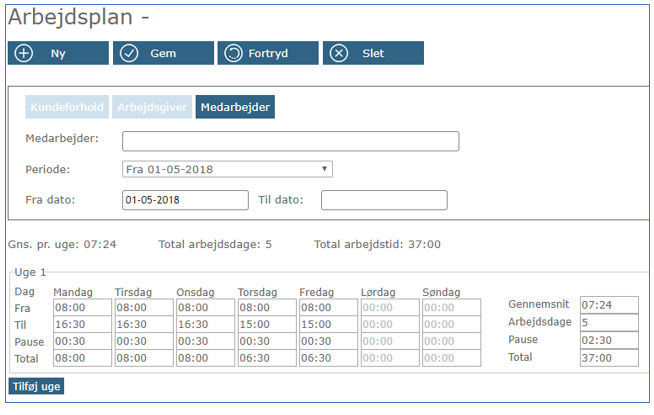This screenshot has width=654, height=415.
Task: Open the Periode dropdown
Action: coord(227,169)
